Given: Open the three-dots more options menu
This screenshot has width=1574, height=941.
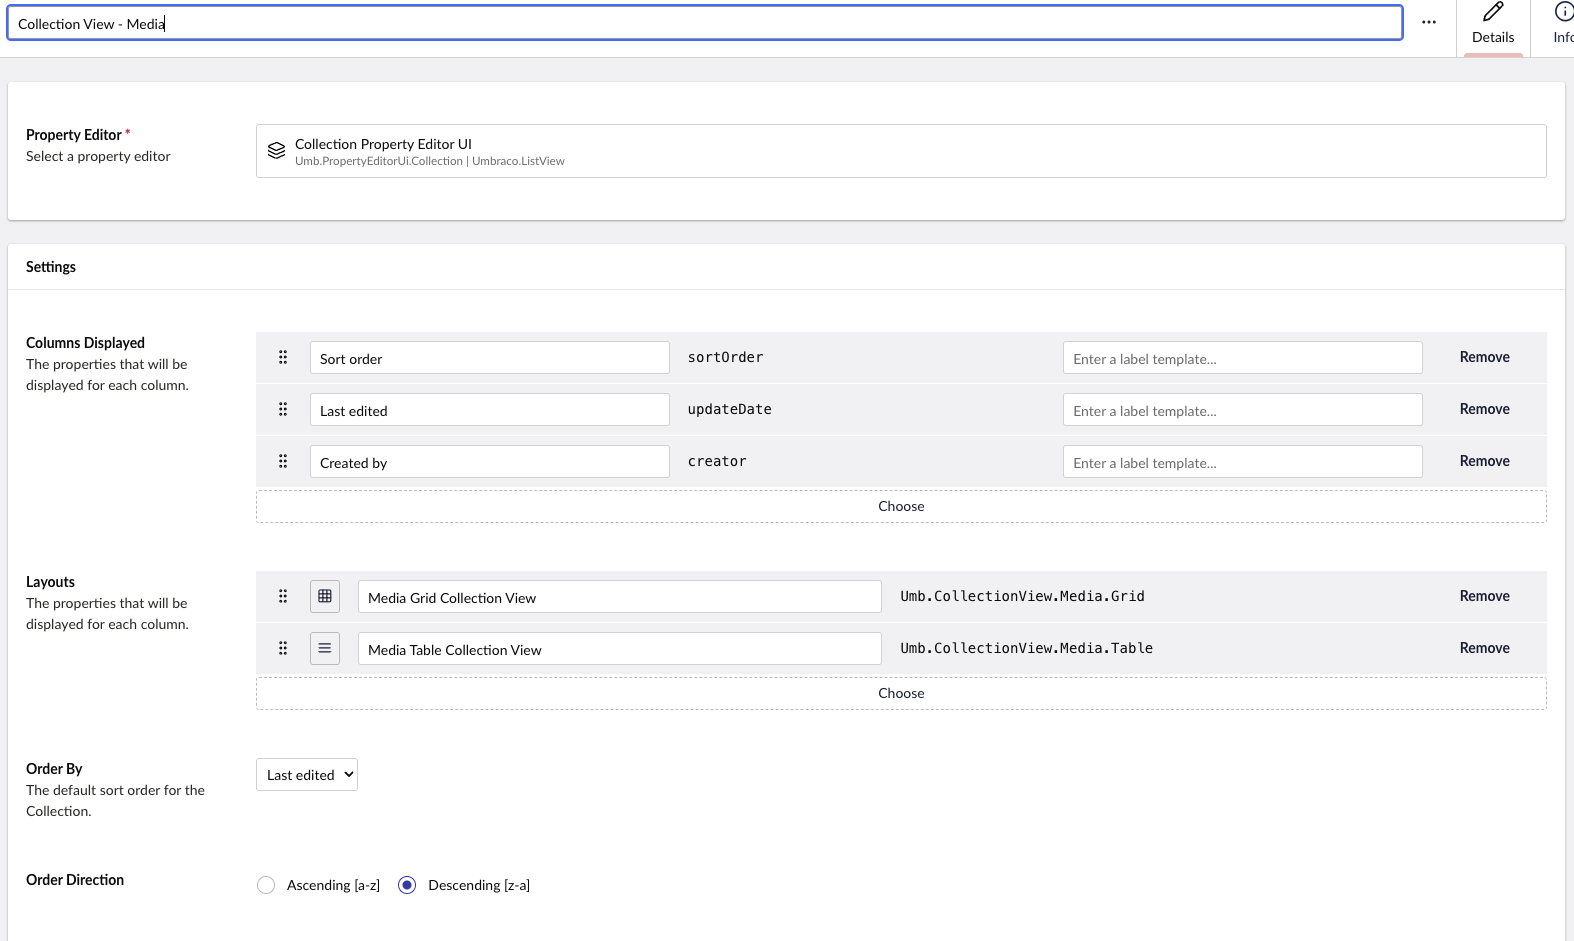Looking at the screenshot, I should (x=1429, y=22).
